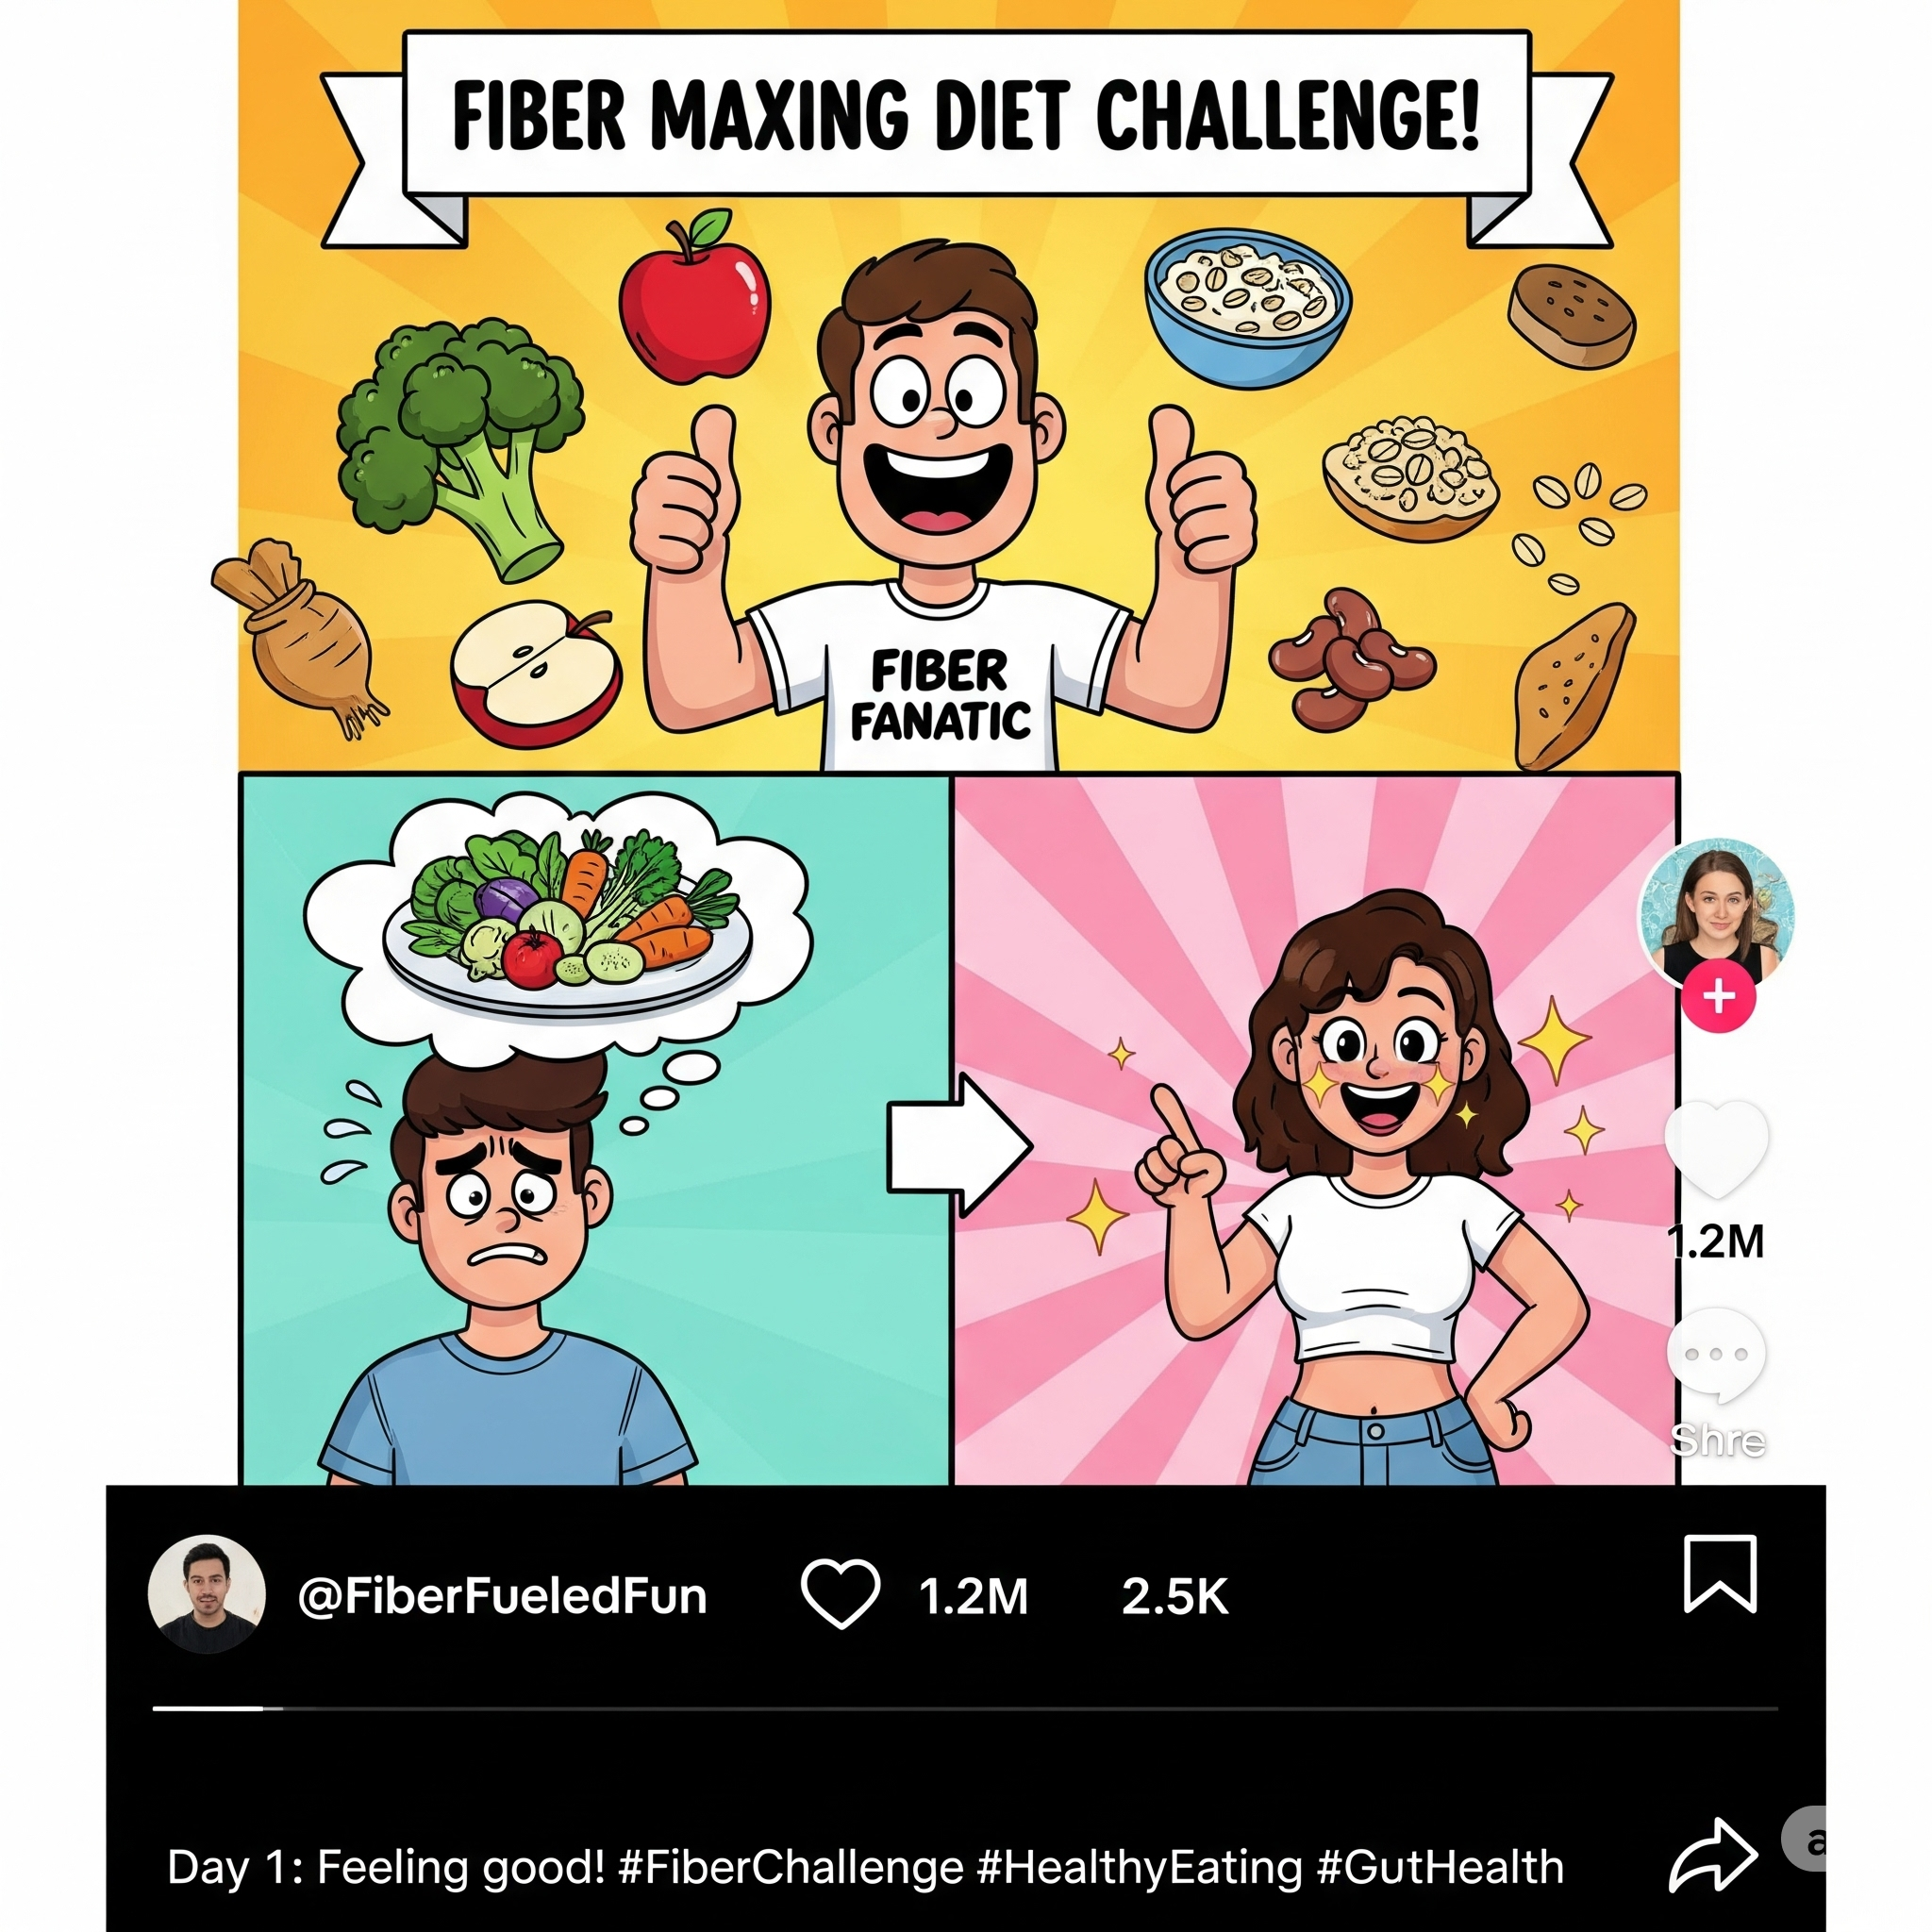Image resolution: width=1932 pixels, height=1932 pixels.
Task: Click the 2.5K comment count
Action: pyautogui.click(x=1174, y=1596)
